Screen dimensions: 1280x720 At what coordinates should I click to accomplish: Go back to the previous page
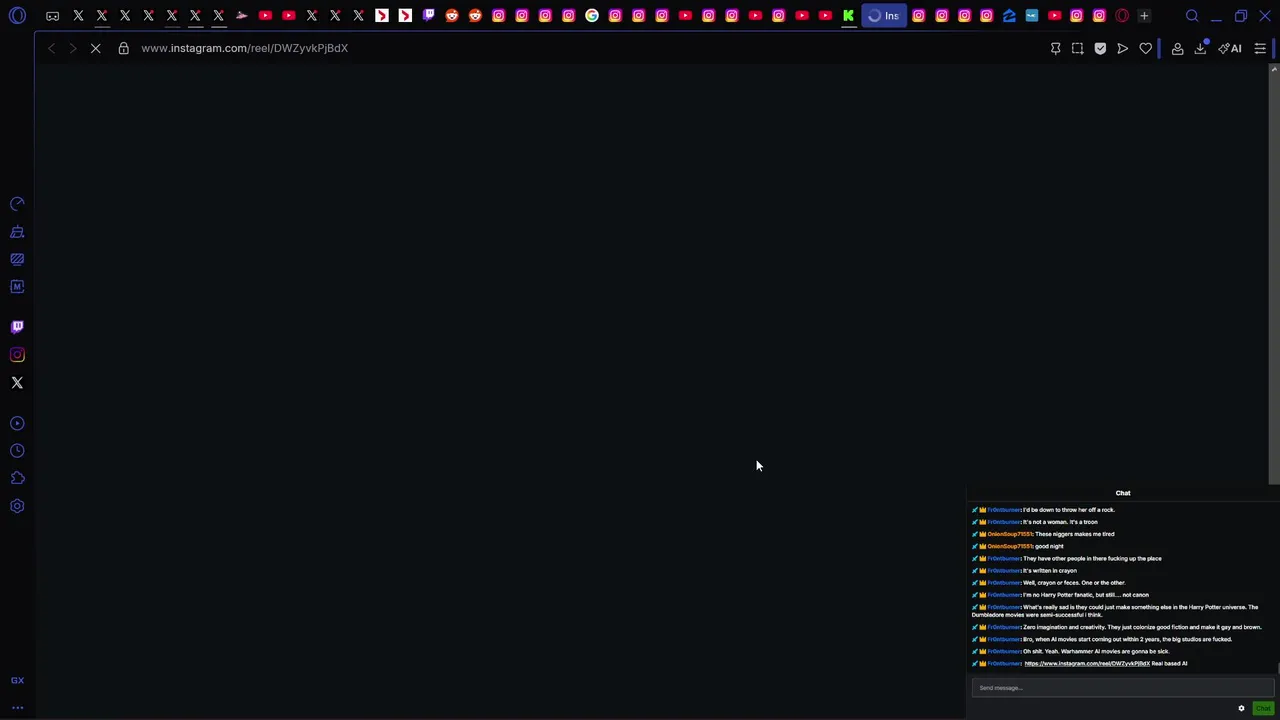click(x=51, y=48)
